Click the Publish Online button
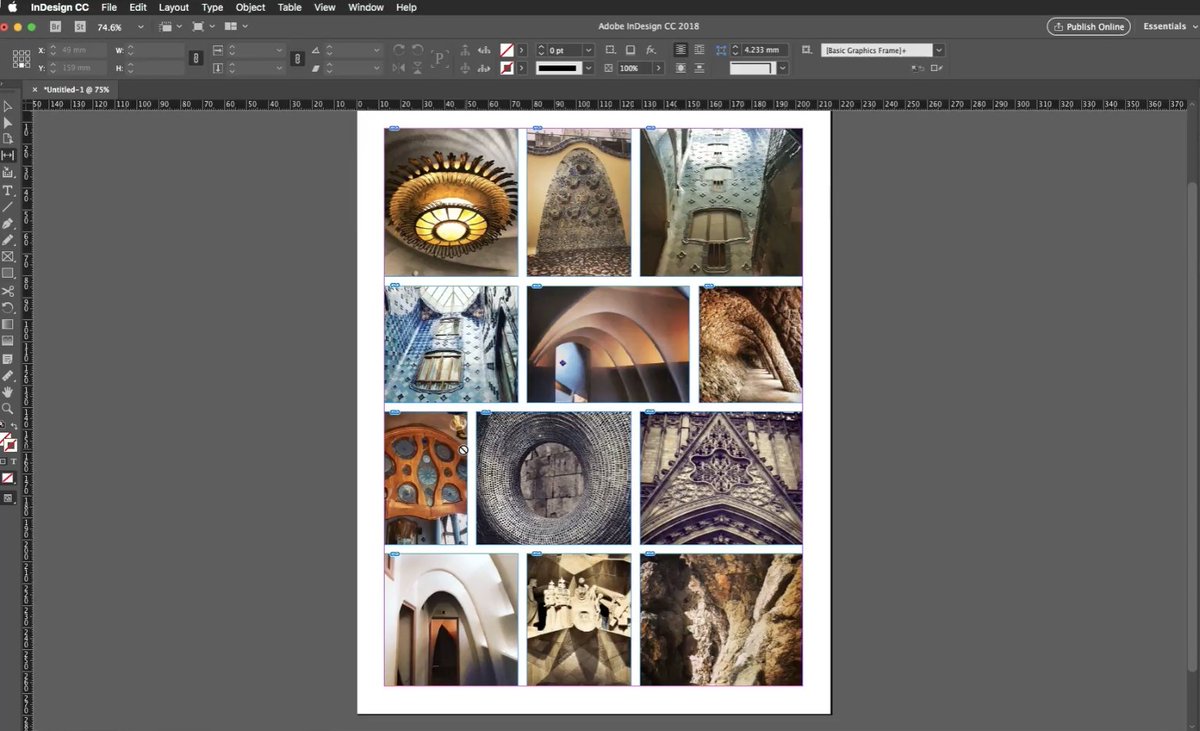Viewport: 1200px width, 731px height. coord(1088,26)
